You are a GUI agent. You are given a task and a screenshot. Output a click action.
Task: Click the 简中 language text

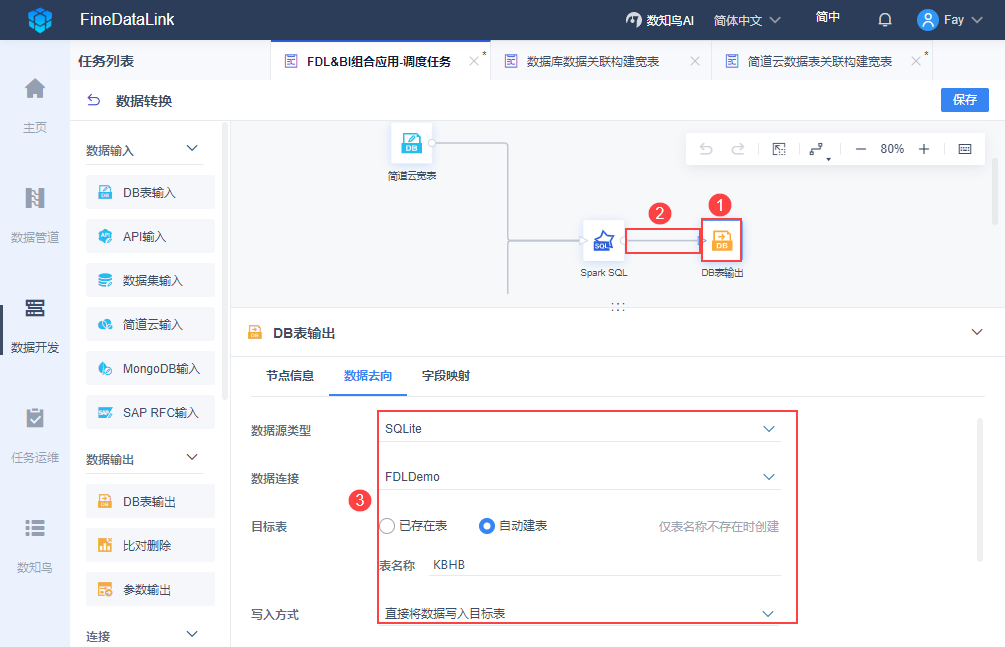[x=827, y=17]
